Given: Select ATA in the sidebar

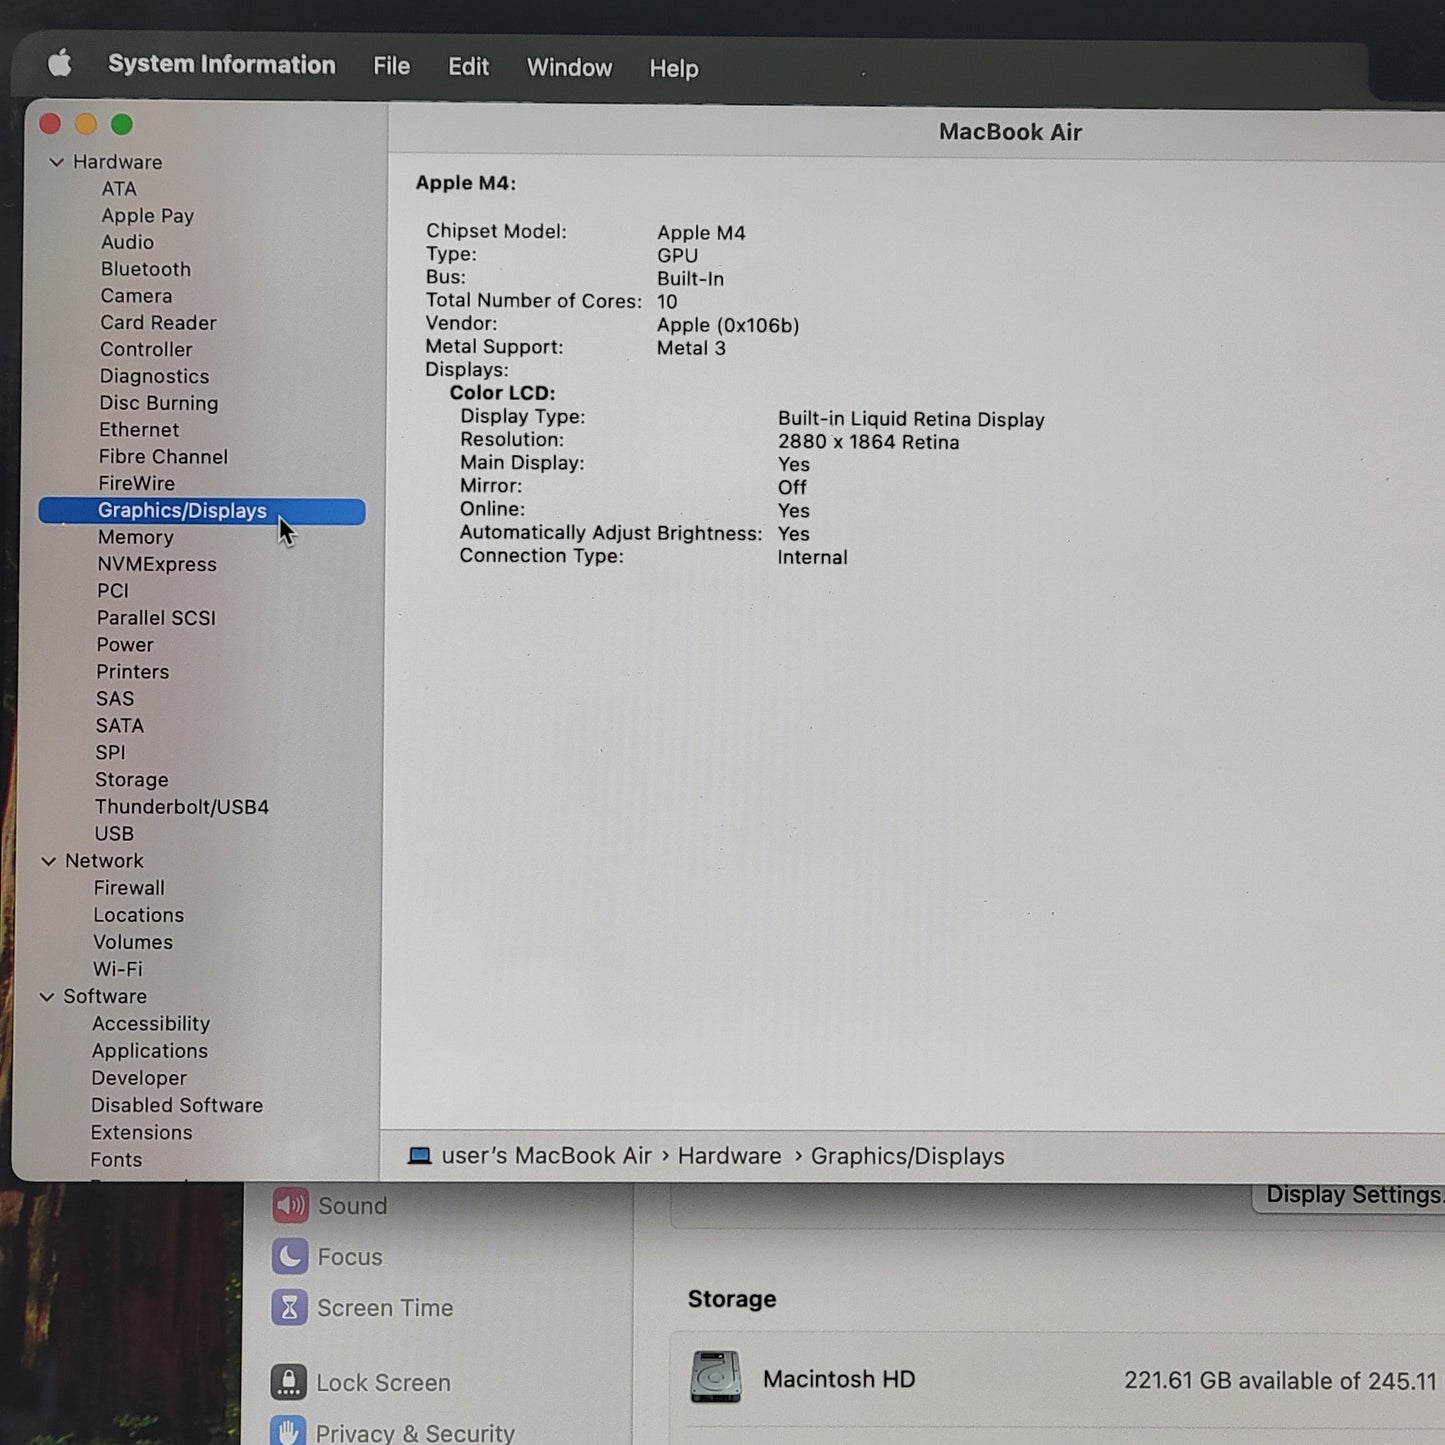Looking at the screenshot, I should click(x=119, y=189).
